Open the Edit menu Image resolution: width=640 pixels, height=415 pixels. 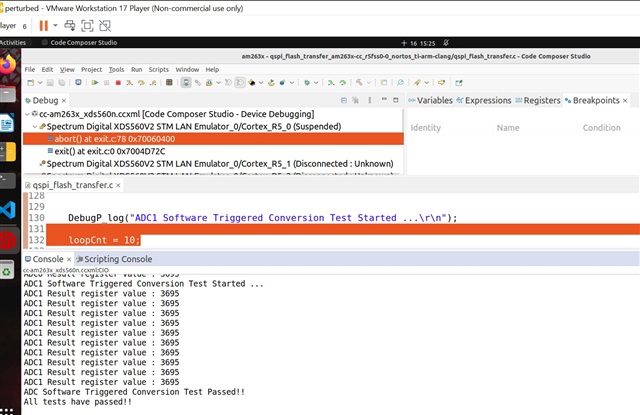(47, 69)
